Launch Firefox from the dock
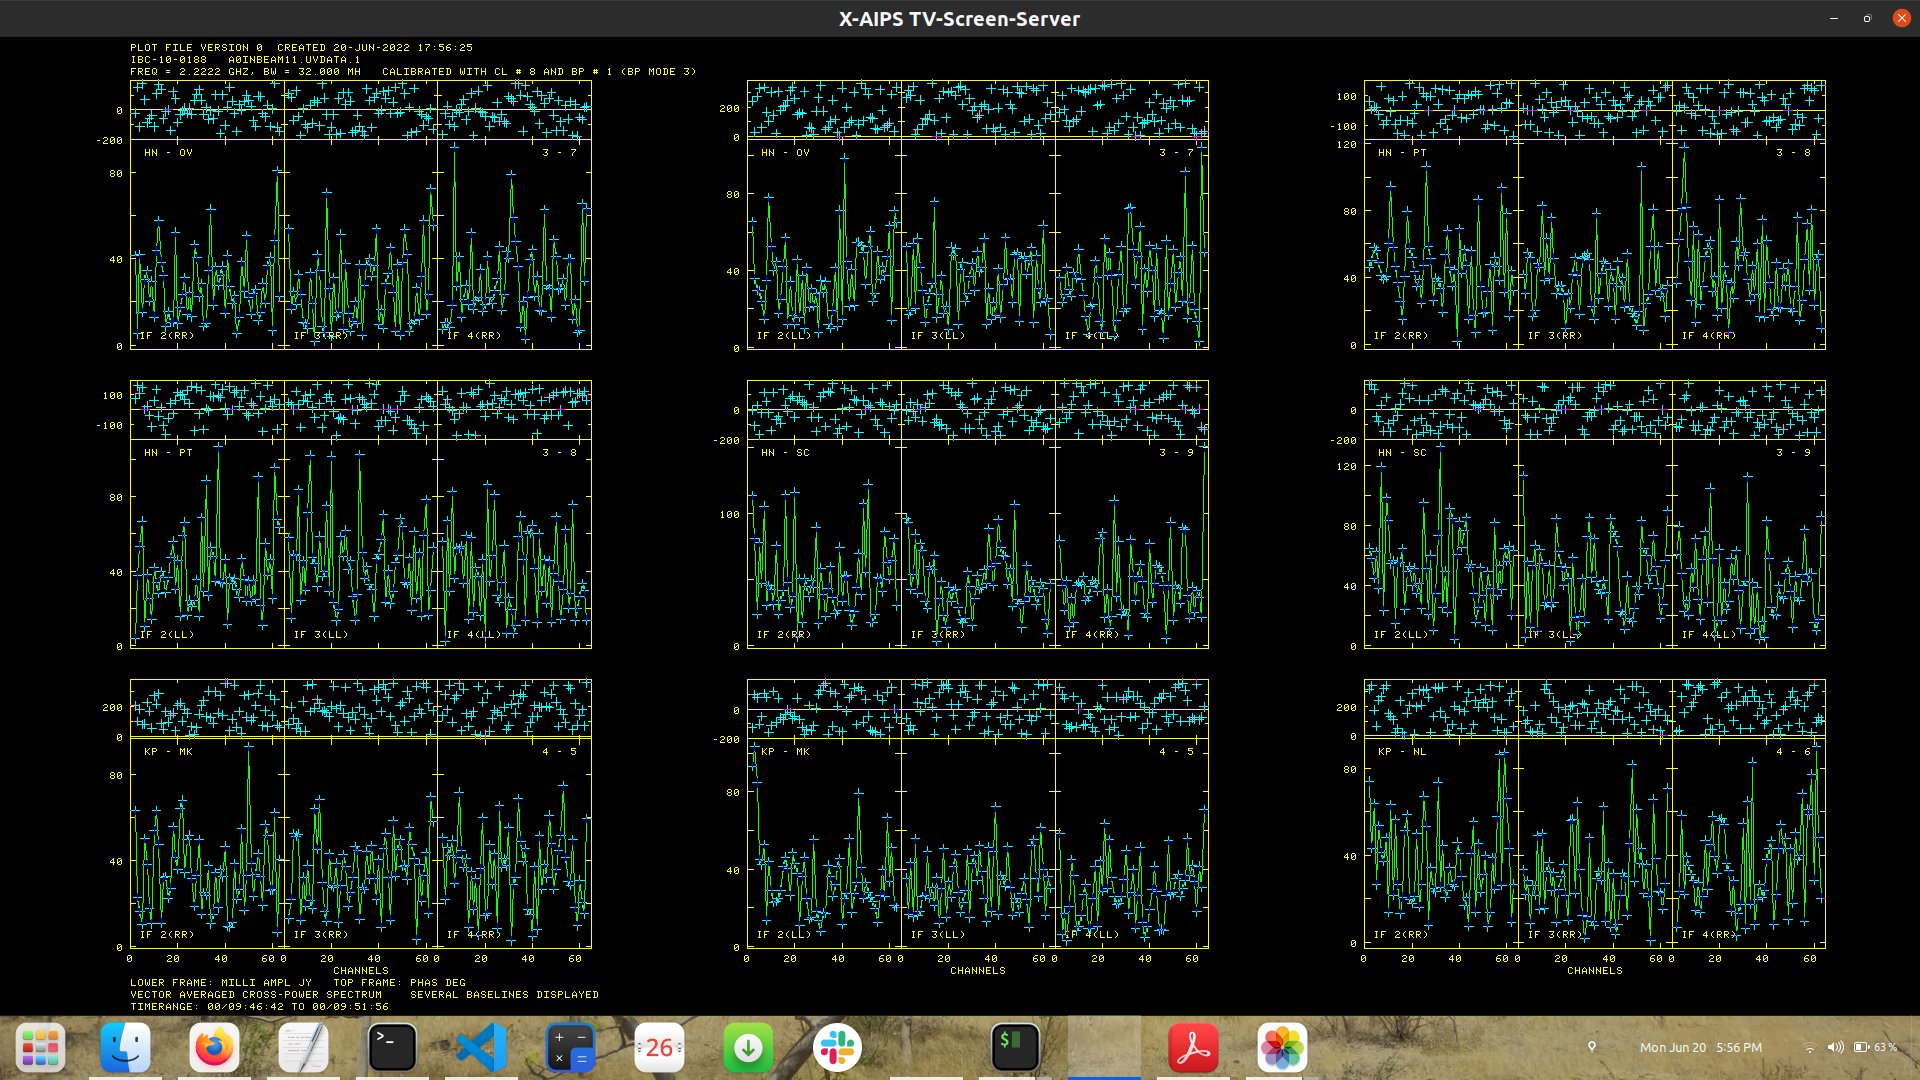The height and width of the screenshot is (1080, 1920). [x=214, y=1048]
